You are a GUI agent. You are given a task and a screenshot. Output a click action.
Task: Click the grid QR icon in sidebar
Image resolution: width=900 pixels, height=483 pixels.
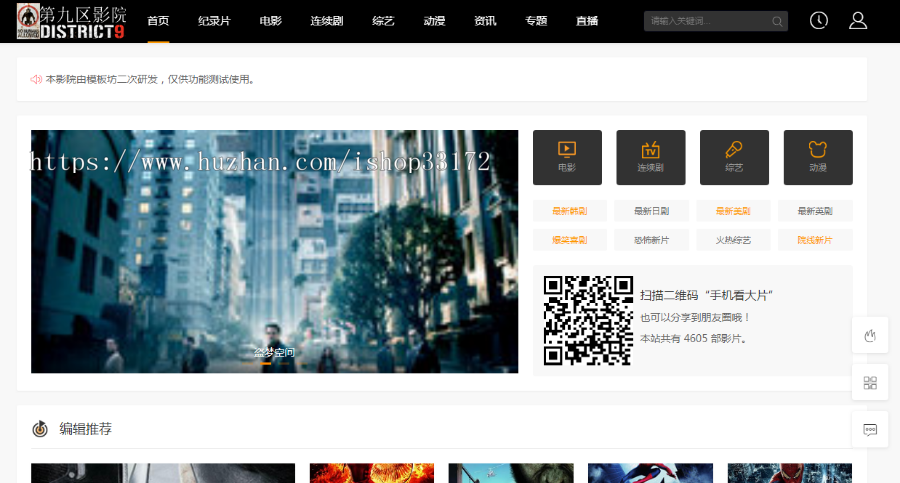pyautogui.click(x=870, y=382)
